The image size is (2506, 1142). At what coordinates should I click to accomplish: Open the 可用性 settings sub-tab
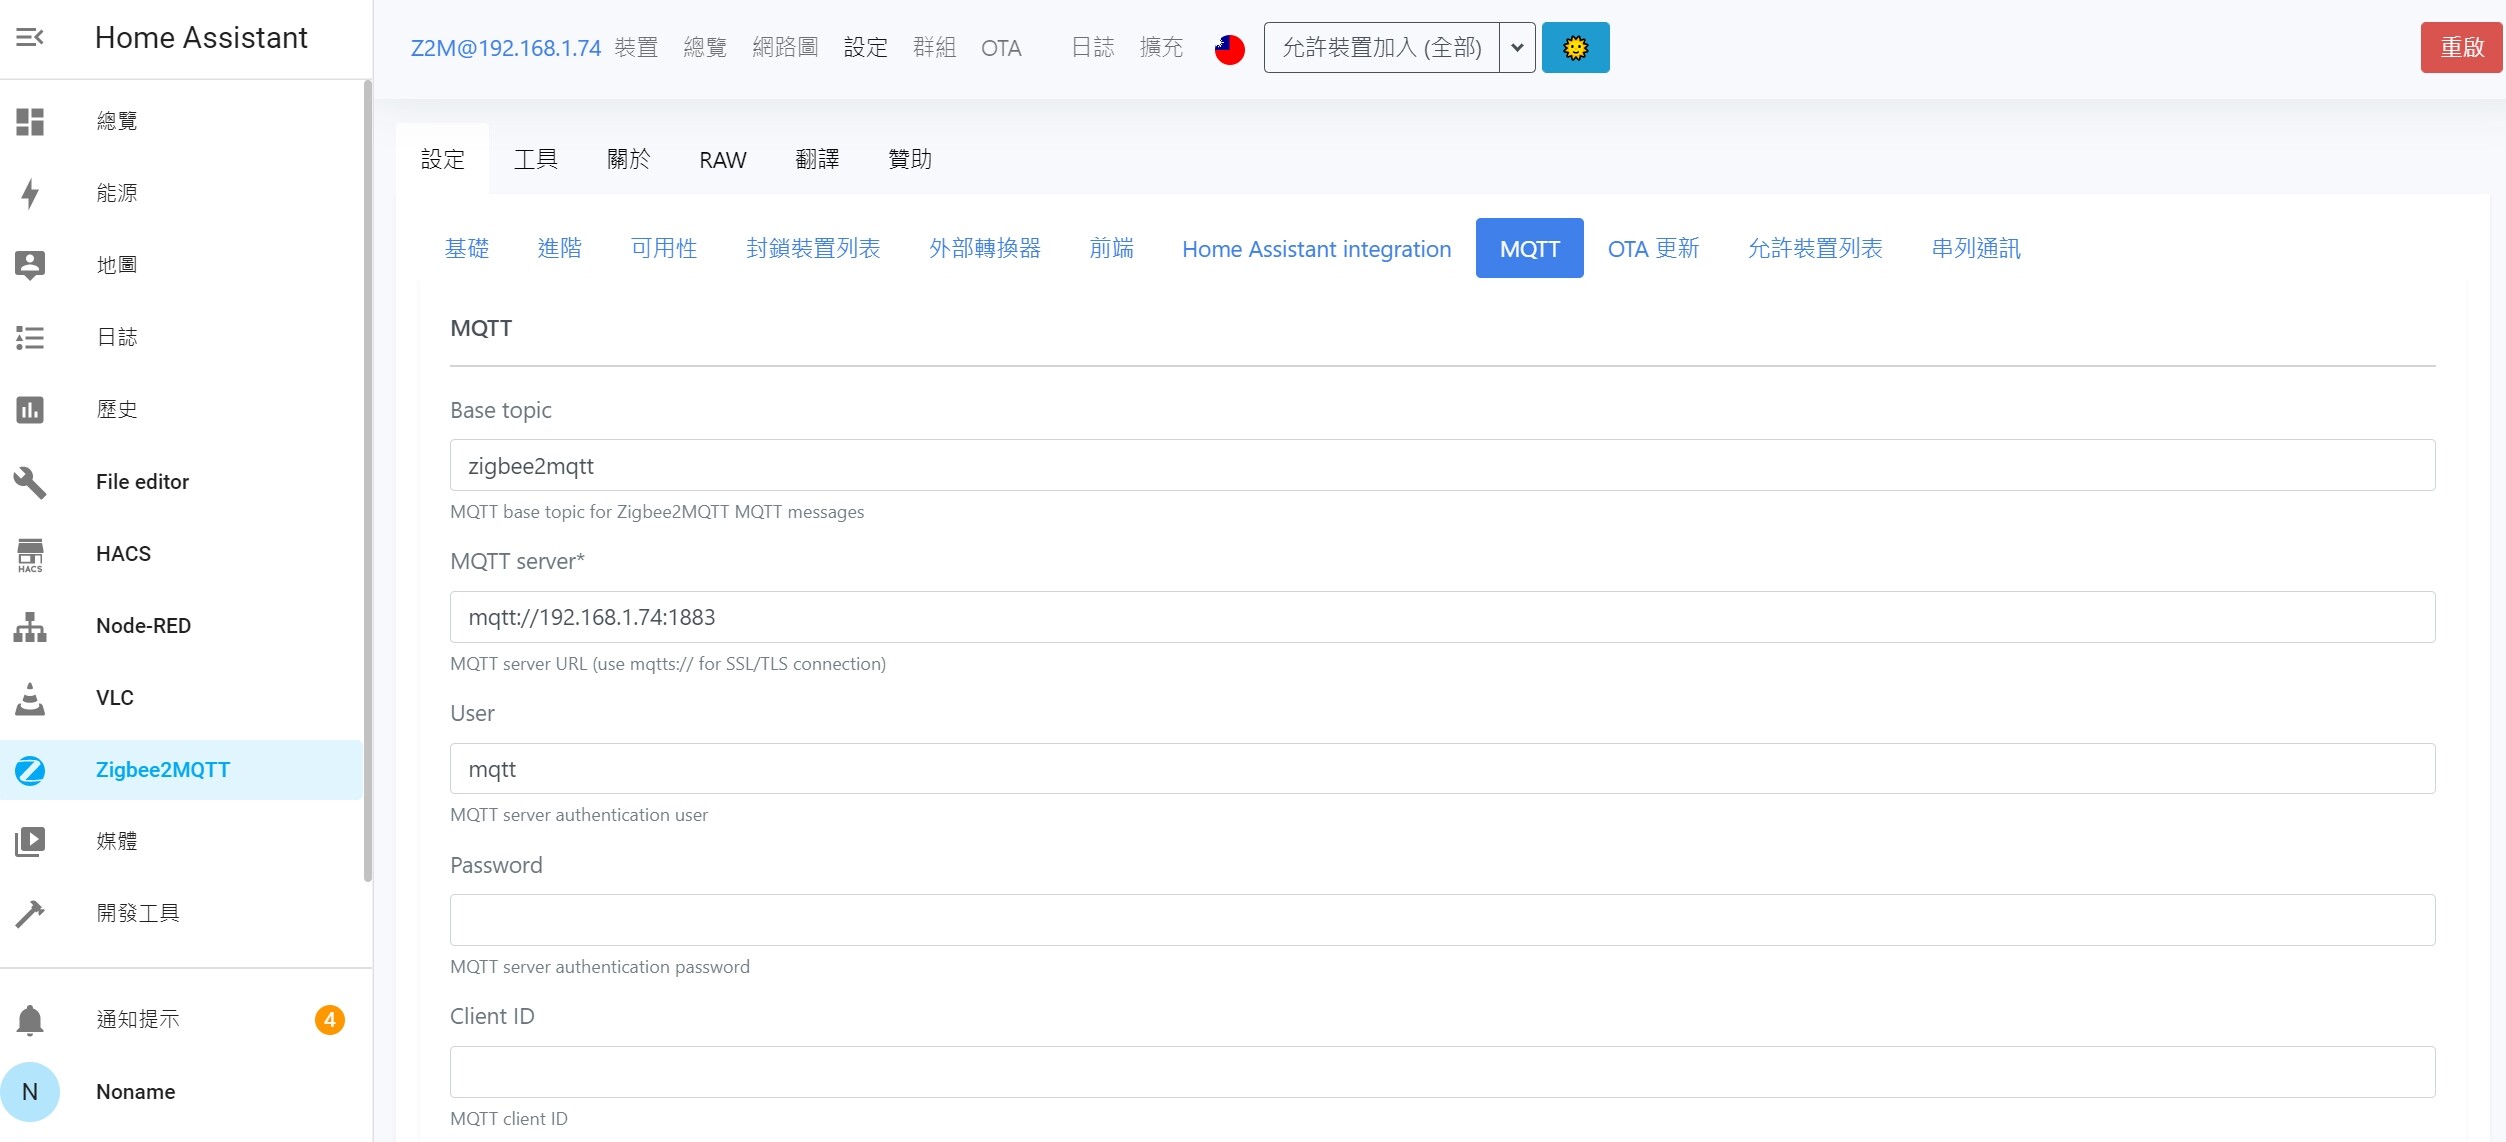pos(664,248)
